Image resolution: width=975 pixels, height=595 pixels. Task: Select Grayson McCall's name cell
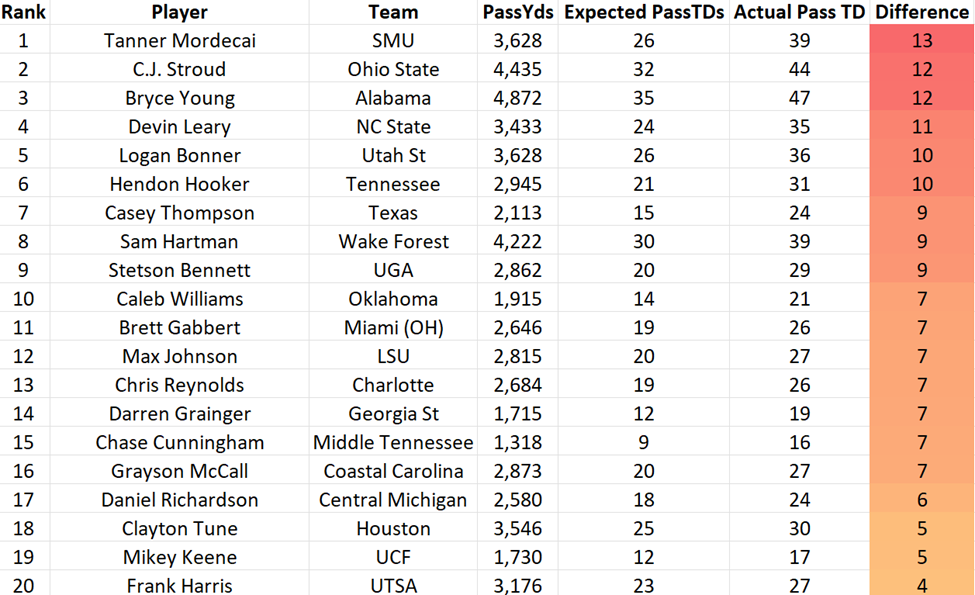pyautogui.click(x=180, y=471)
